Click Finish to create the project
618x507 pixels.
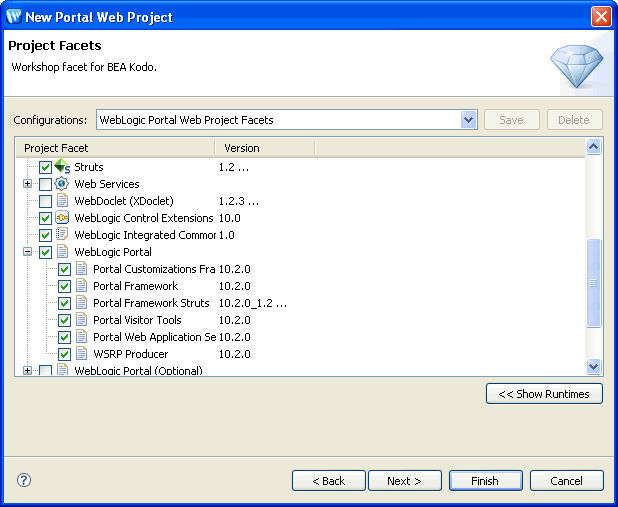pyautogui.click(x=486, y=481)
